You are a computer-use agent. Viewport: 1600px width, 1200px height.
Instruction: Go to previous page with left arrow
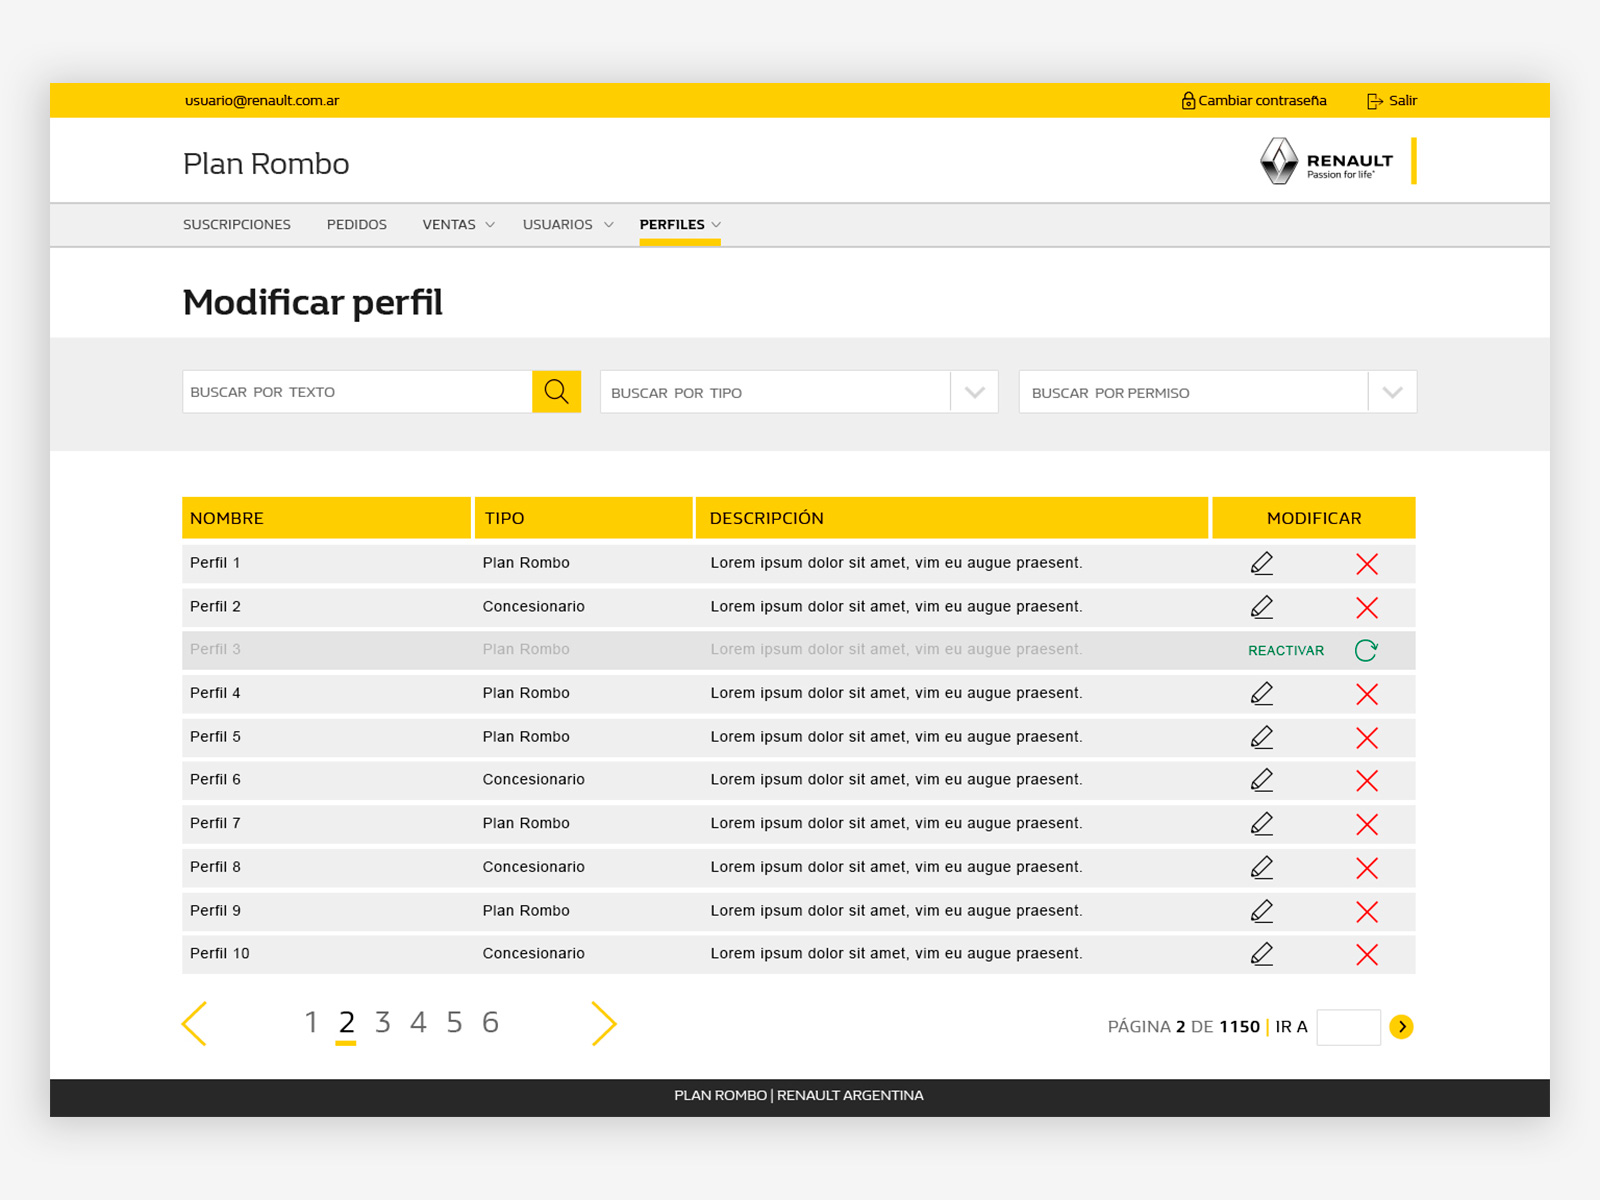click(194, 1024)
